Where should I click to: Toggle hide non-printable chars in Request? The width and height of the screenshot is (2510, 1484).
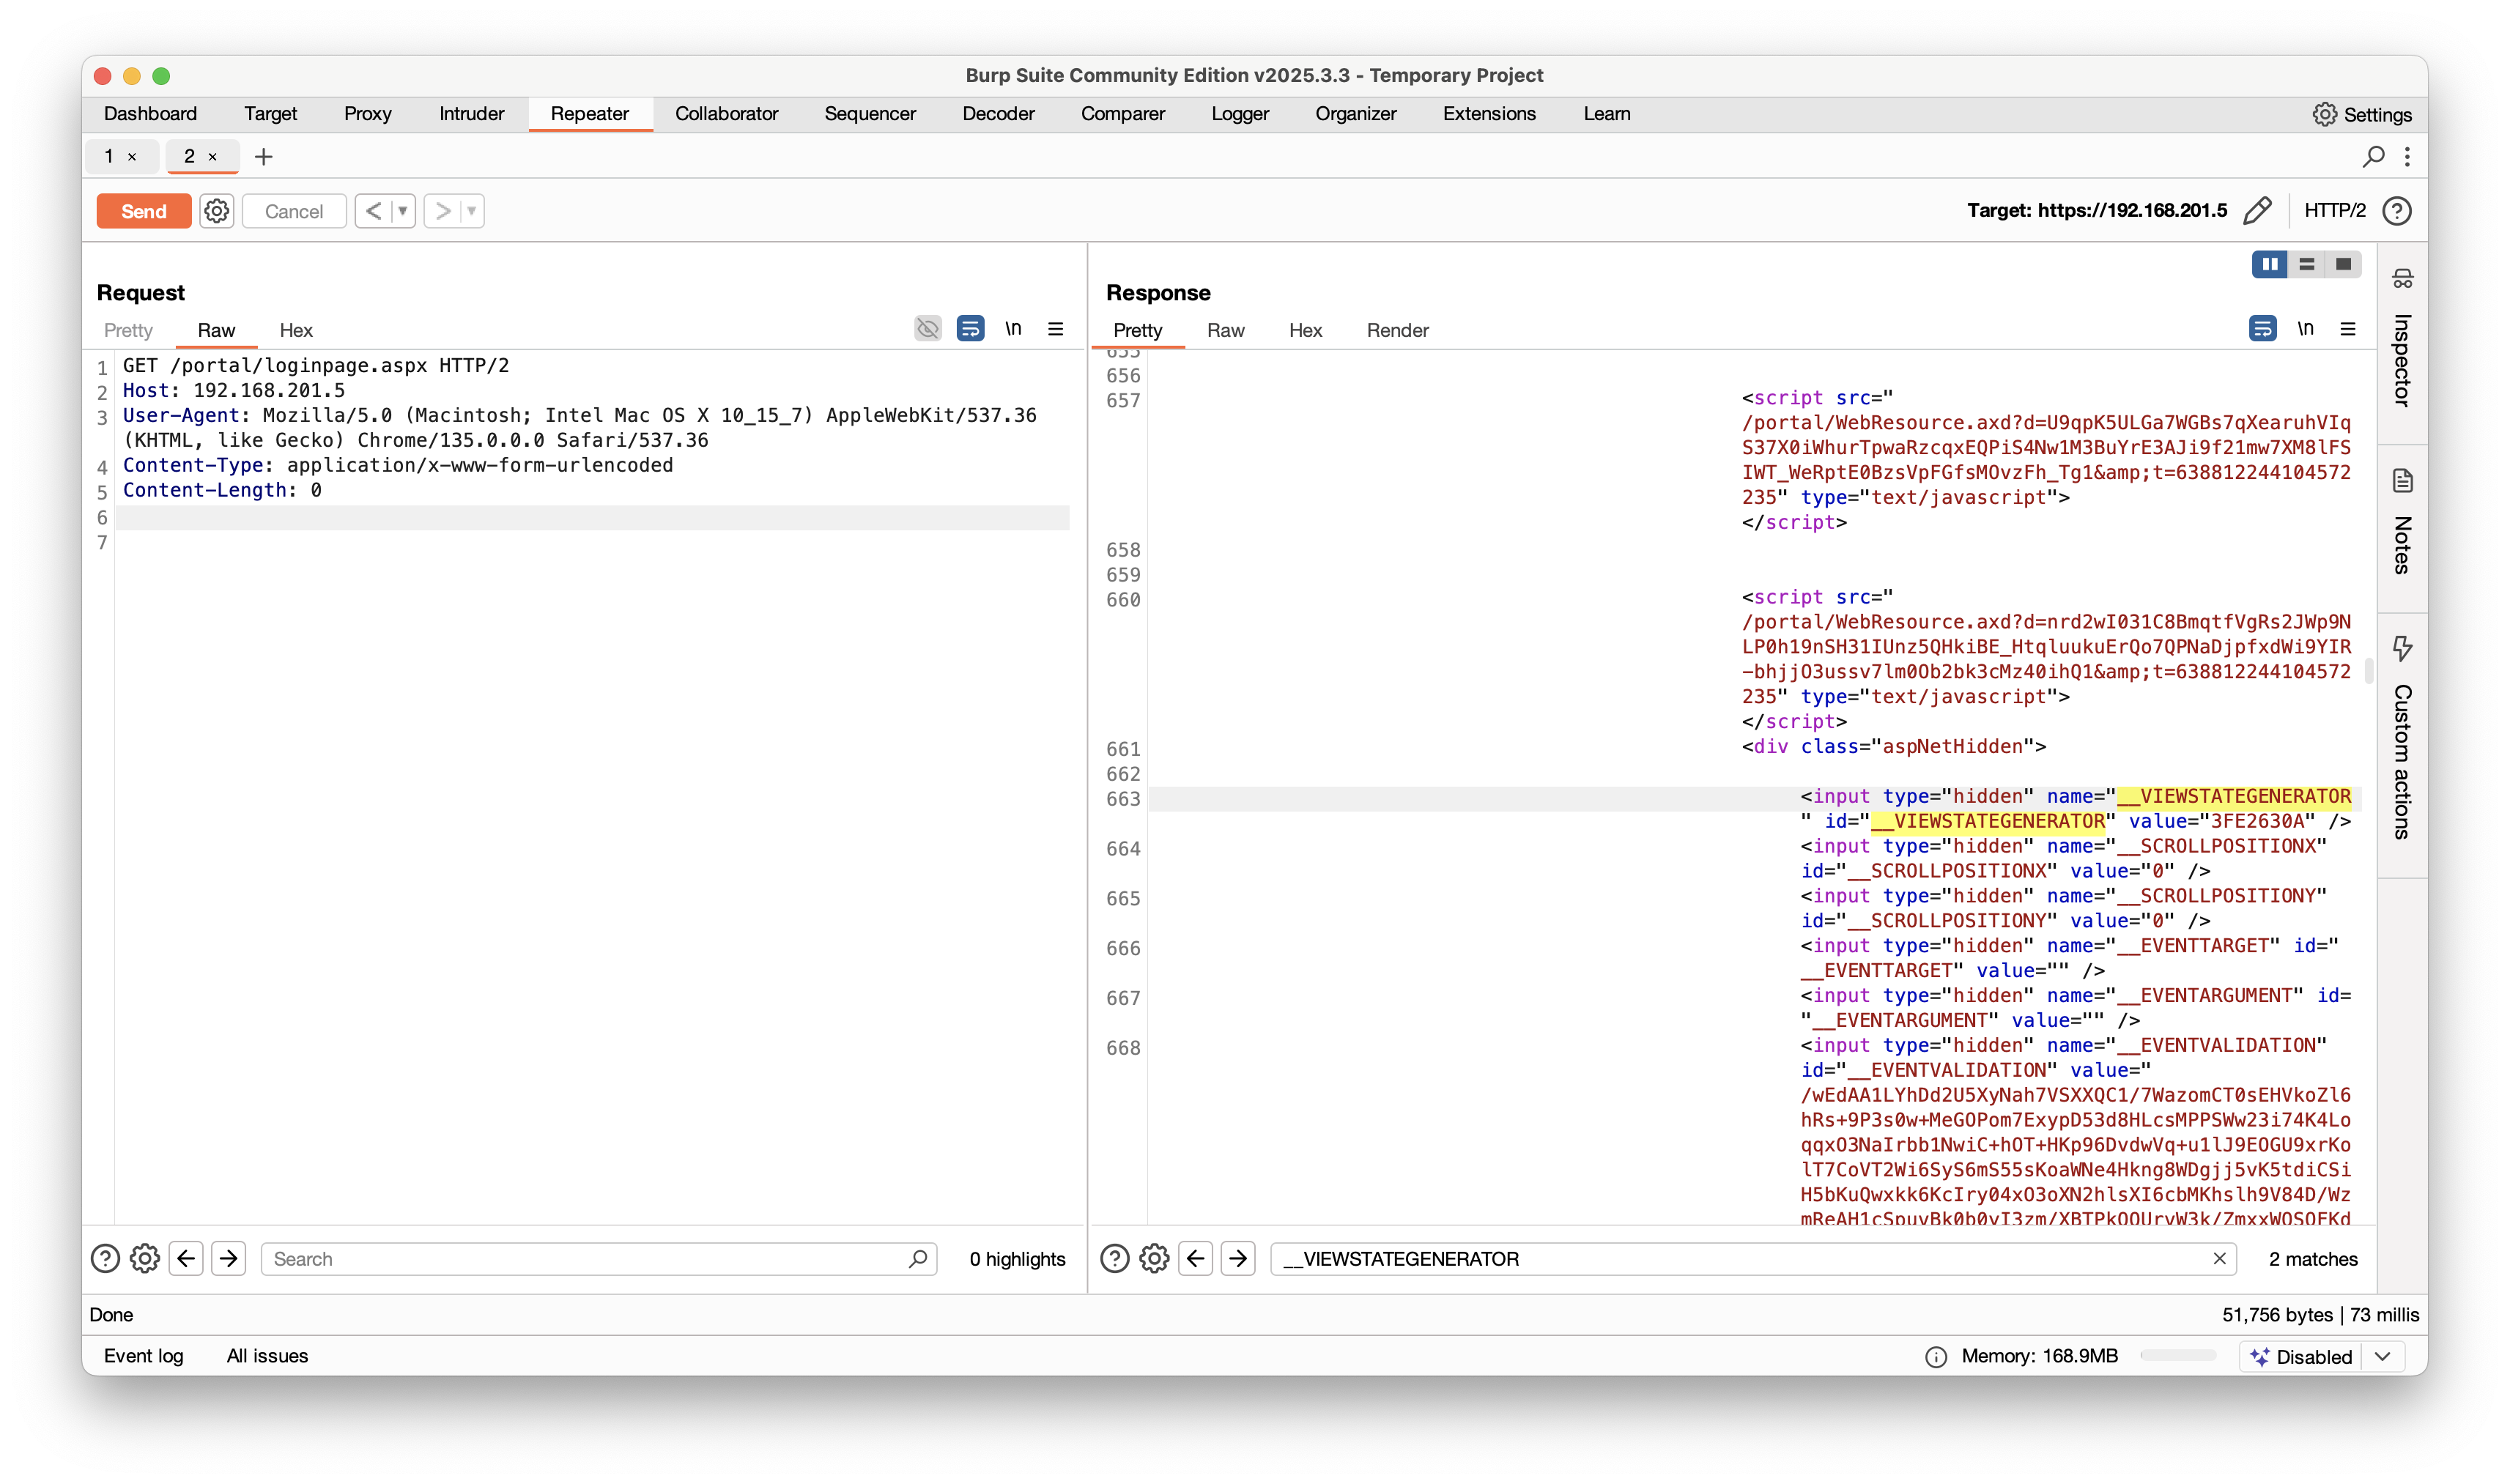[928, 329]
